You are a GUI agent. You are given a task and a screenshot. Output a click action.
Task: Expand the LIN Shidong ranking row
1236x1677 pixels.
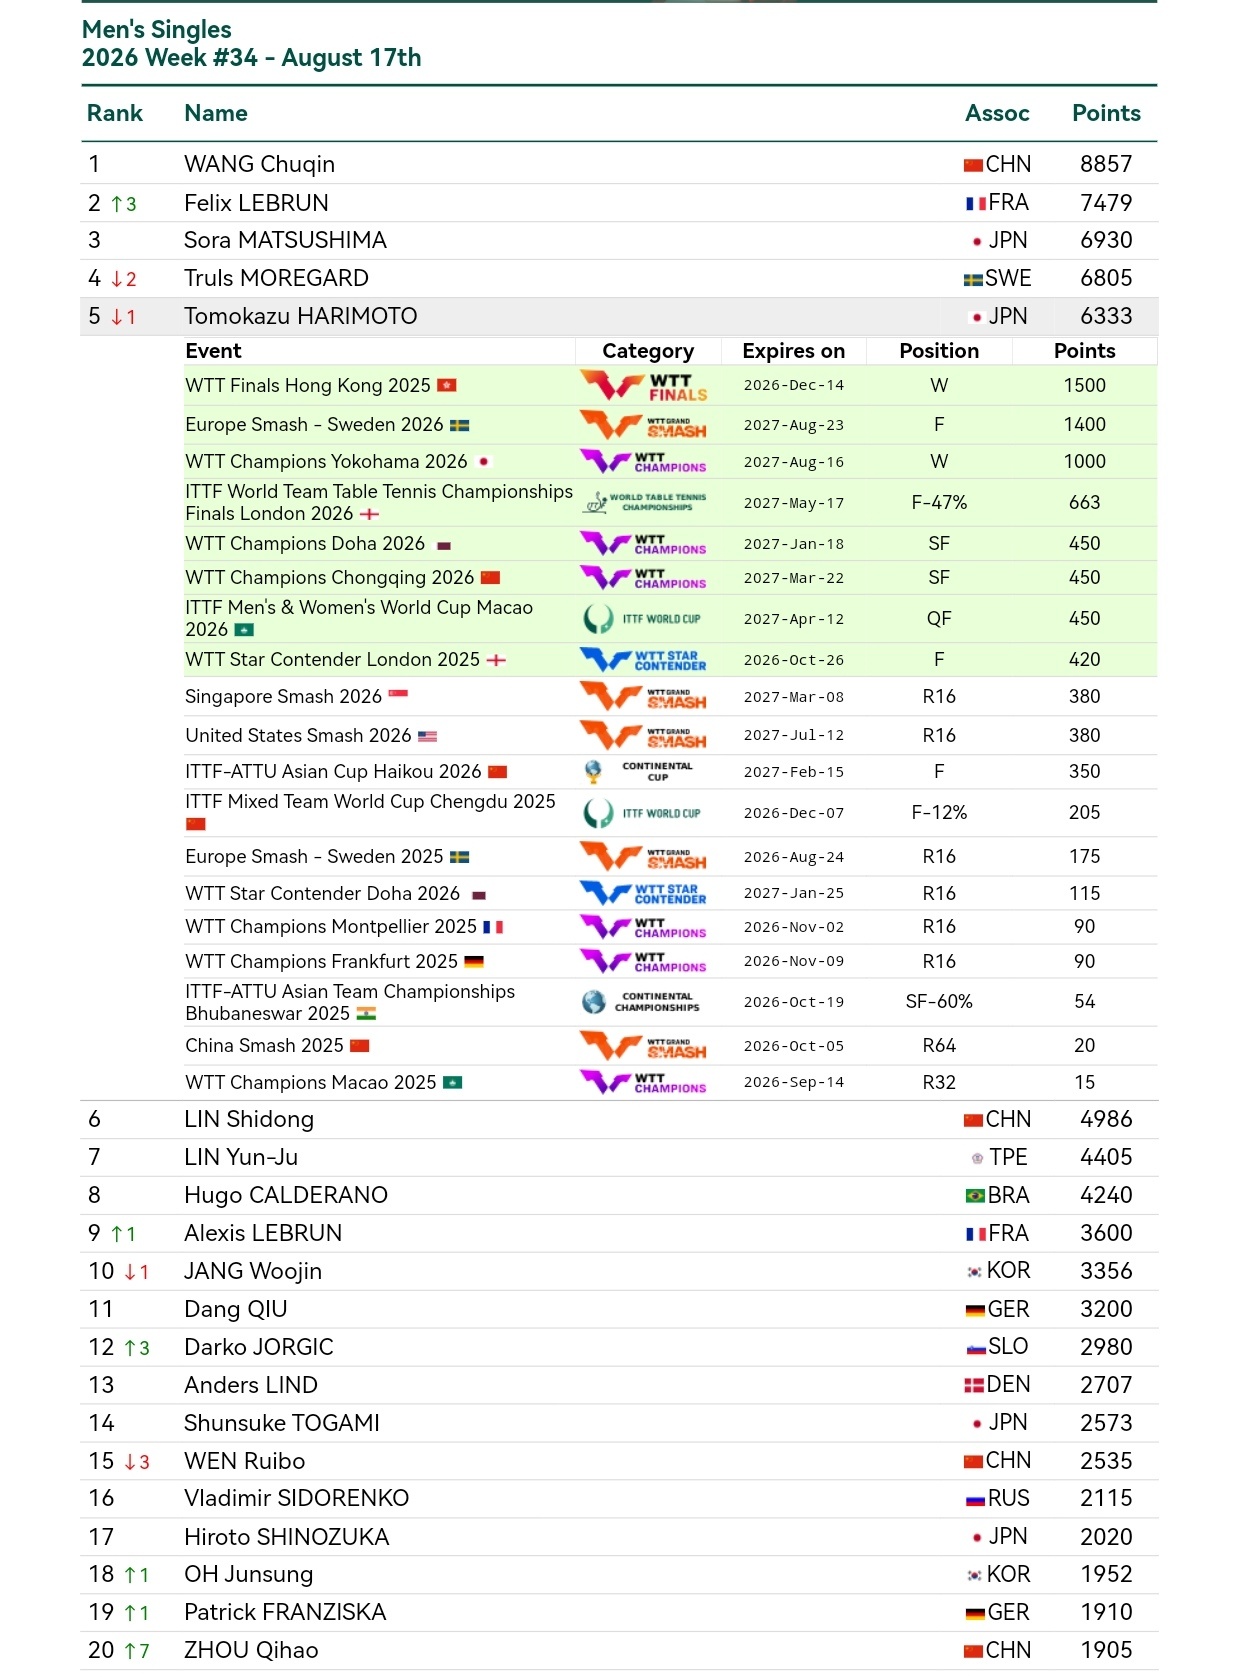619,1120
